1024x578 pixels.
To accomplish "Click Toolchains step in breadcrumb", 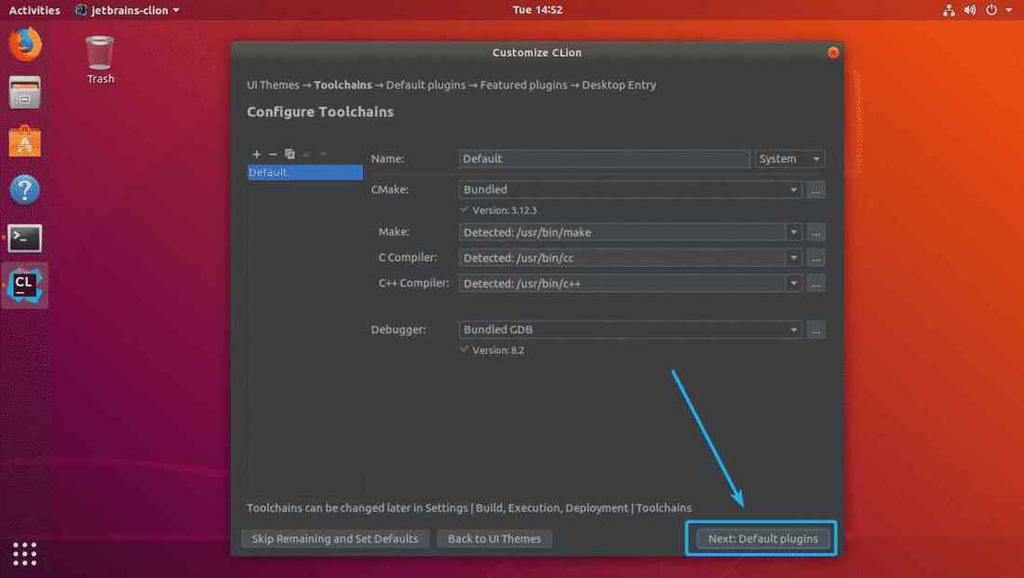I will 343,85.
